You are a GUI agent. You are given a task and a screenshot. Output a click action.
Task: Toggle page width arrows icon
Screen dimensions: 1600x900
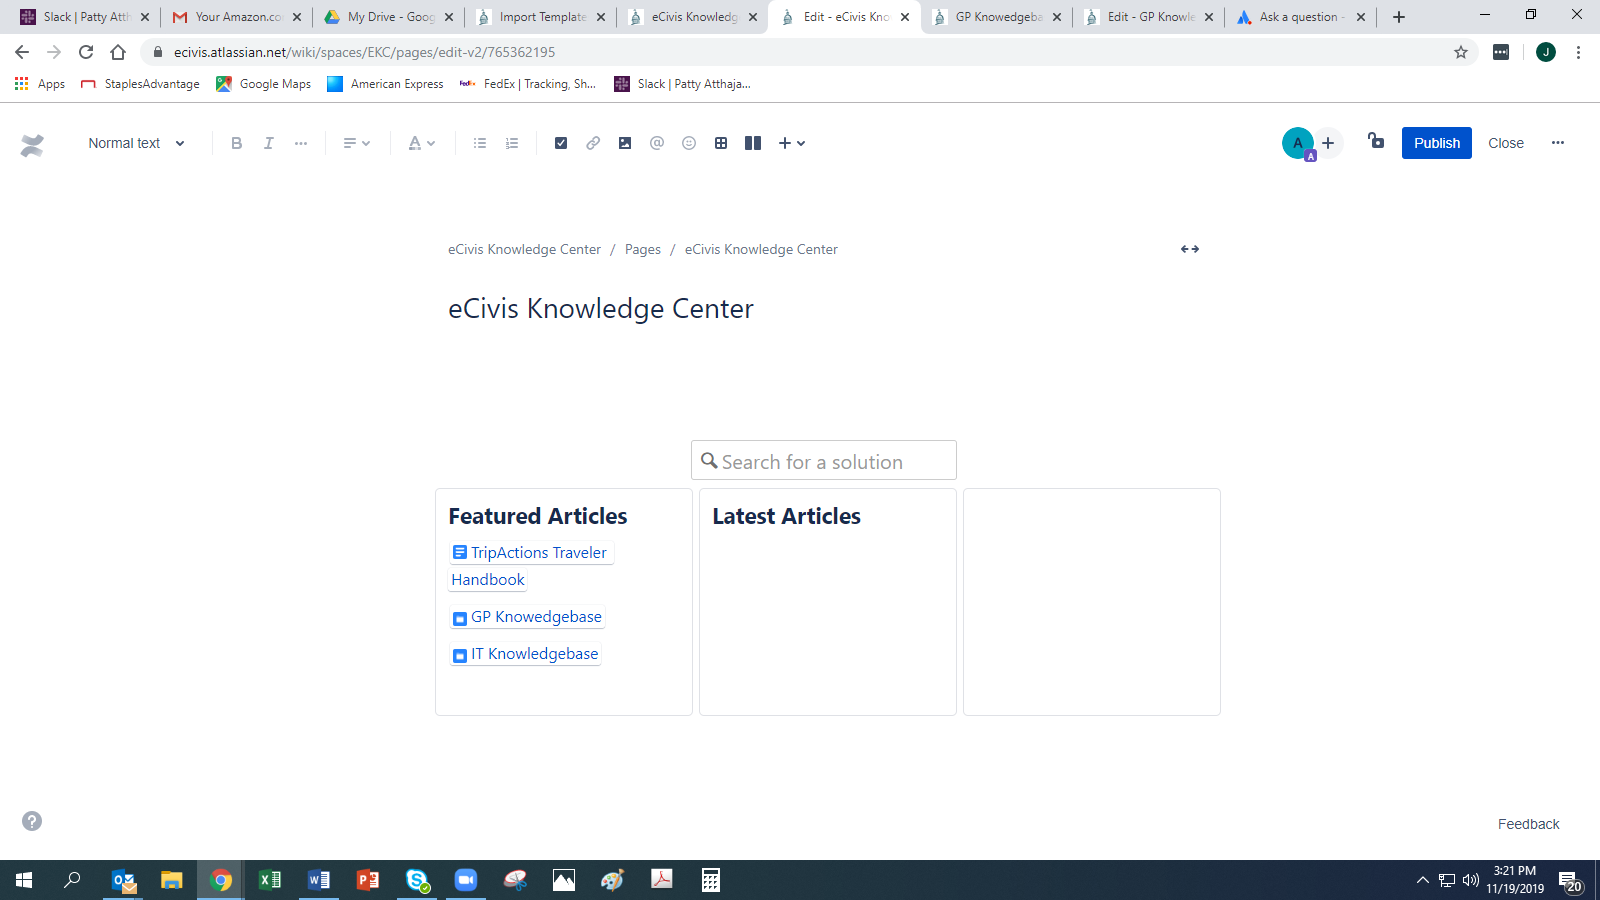click(1190, 249)
